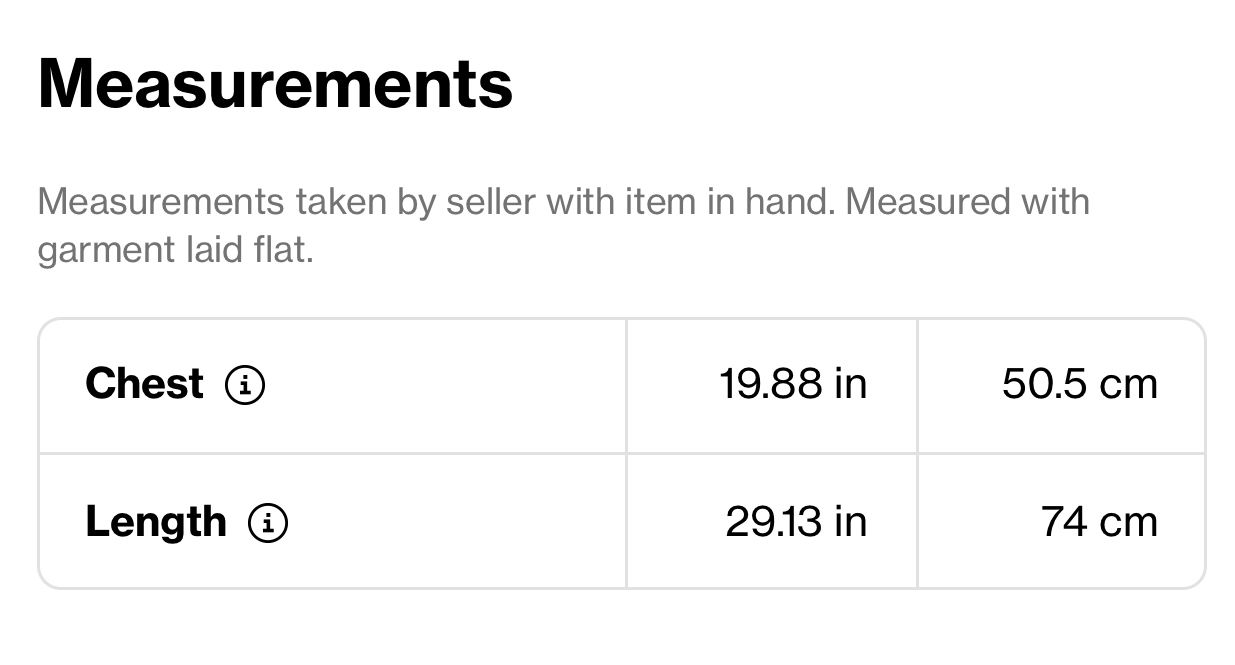The height and width of the screenshot is (665, 1235).
Task: Click the Measurements heading
Action: tap(275, 84)
